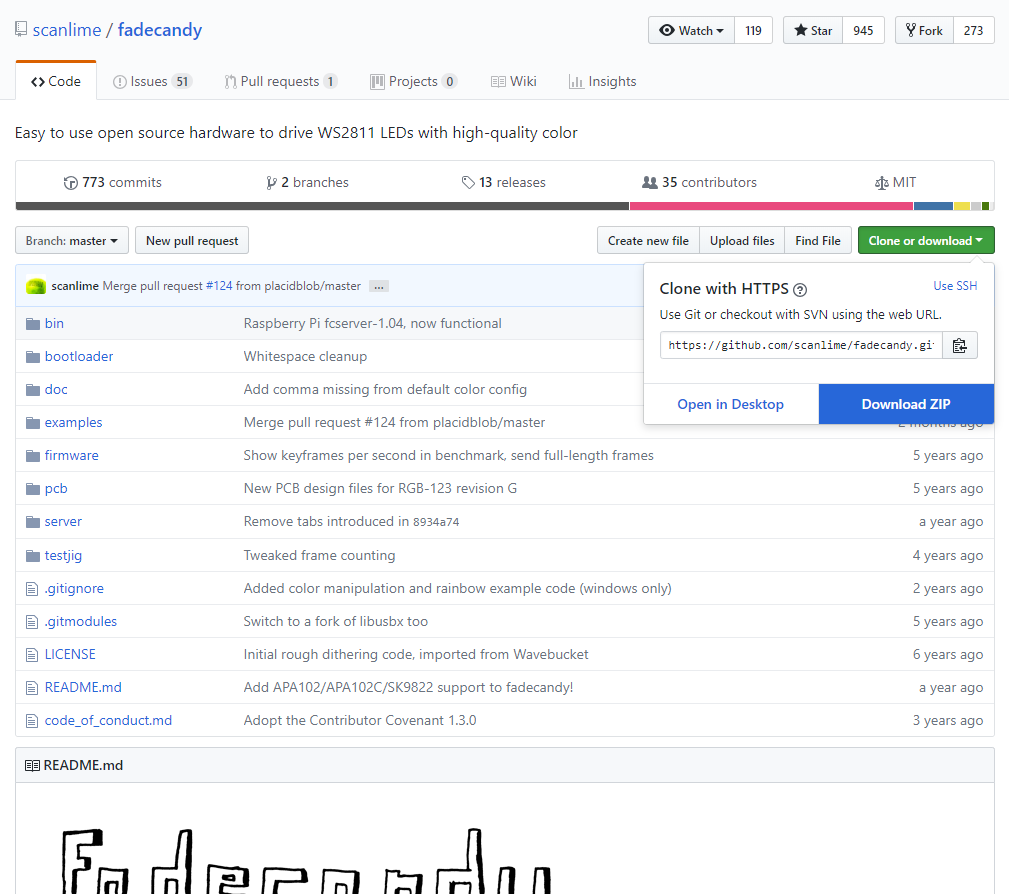Open the Projects tab

coord(413,82)
